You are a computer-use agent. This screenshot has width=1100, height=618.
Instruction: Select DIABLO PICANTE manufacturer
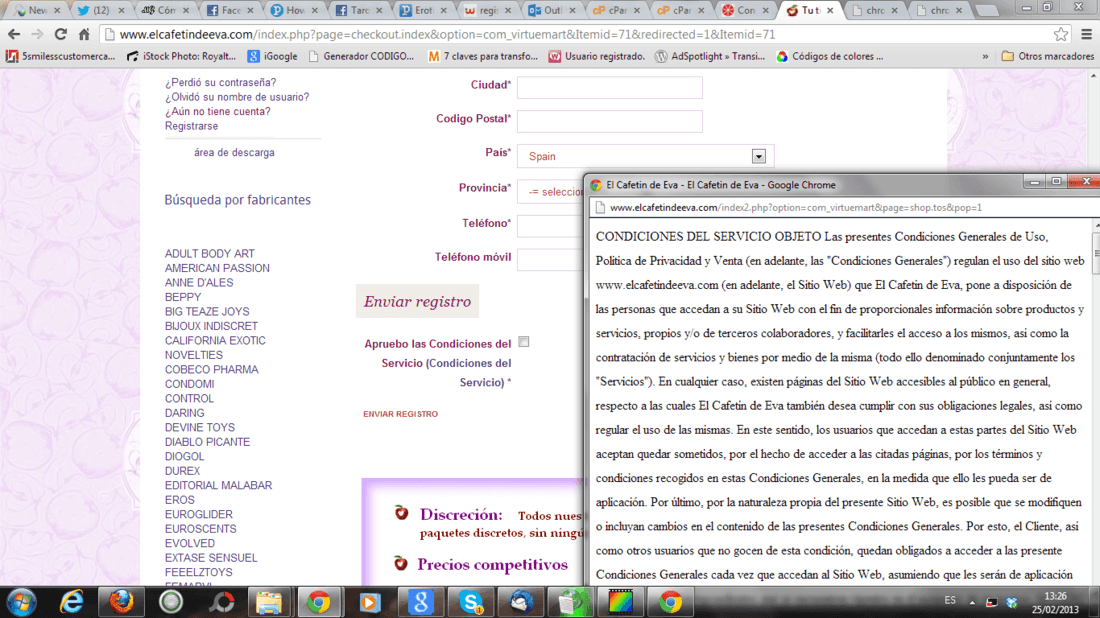[x=207, y=442]
